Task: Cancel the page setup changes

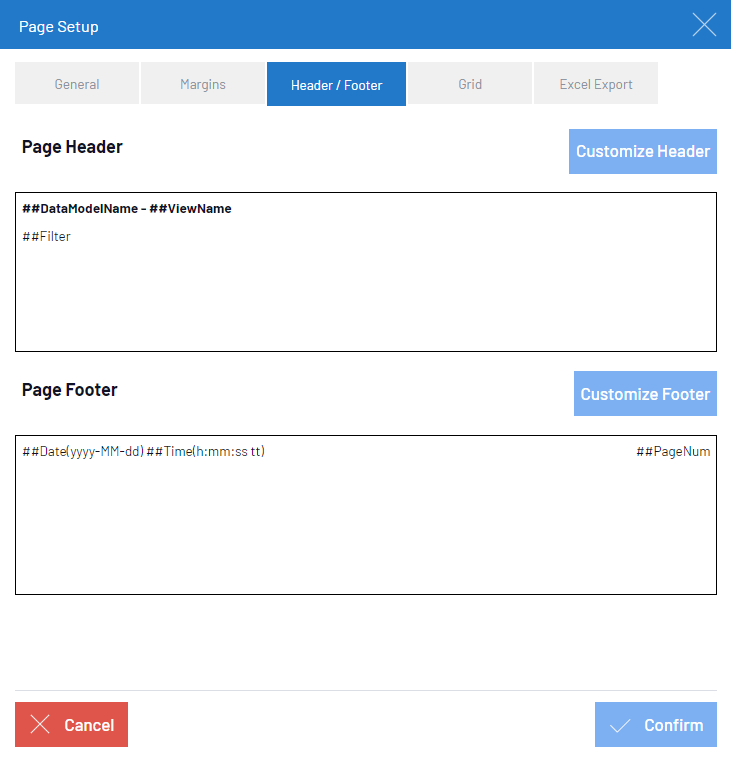Action: tap(71, 724)
